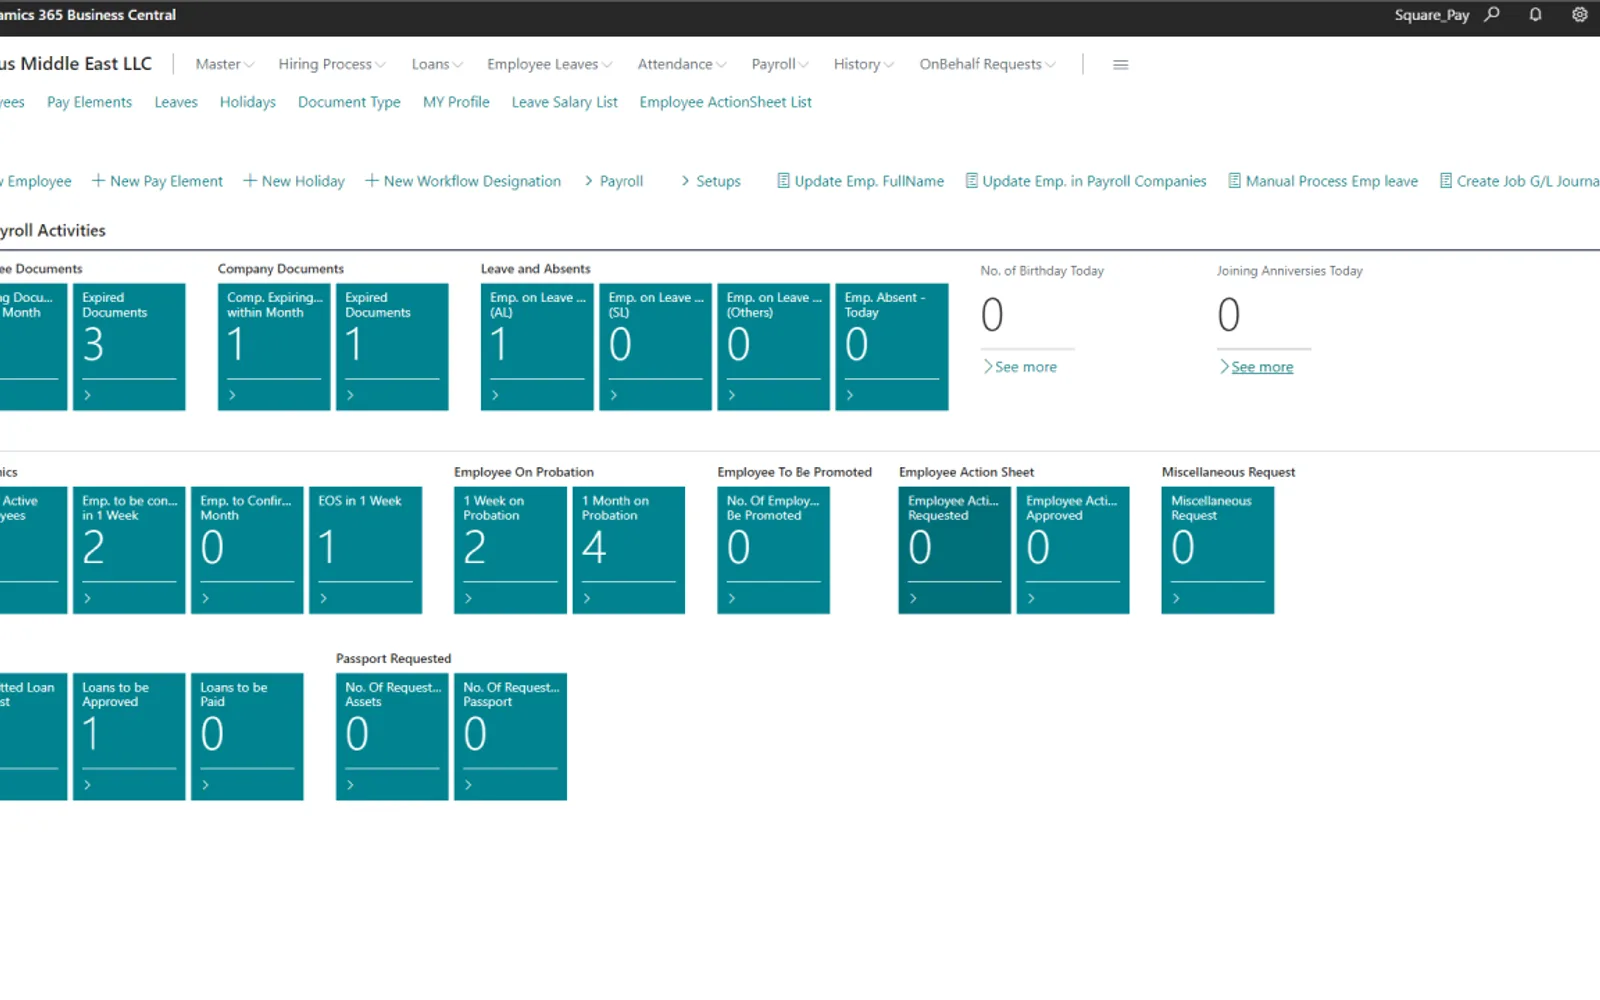Open the Holidays list
The height and width of the screenshot is (1000, 1600).
(248, 102)
